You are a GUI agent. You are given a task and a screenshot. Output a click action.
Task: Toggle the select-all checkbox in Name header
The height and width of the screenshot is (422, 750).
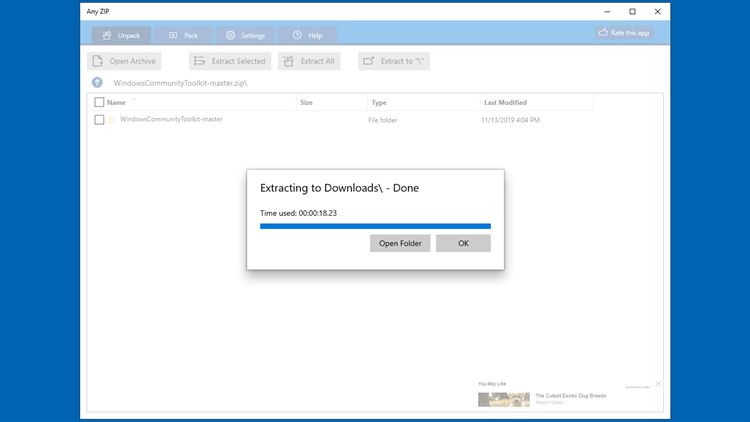pyautogui.click(x=99, y=102)
